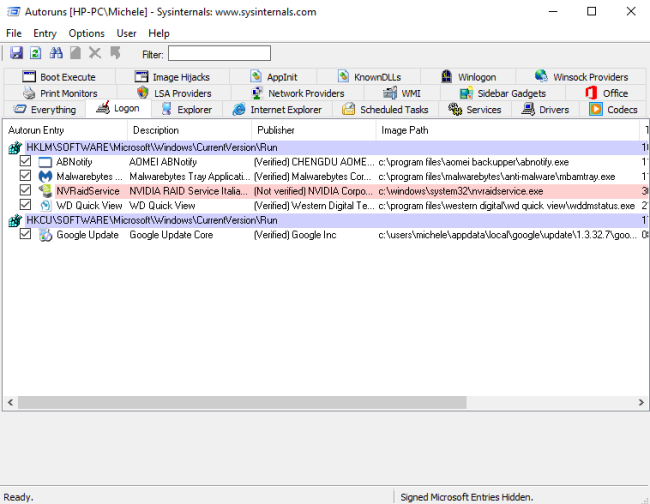Click the NVRaidService entry icon

click(x=45, y=191)
